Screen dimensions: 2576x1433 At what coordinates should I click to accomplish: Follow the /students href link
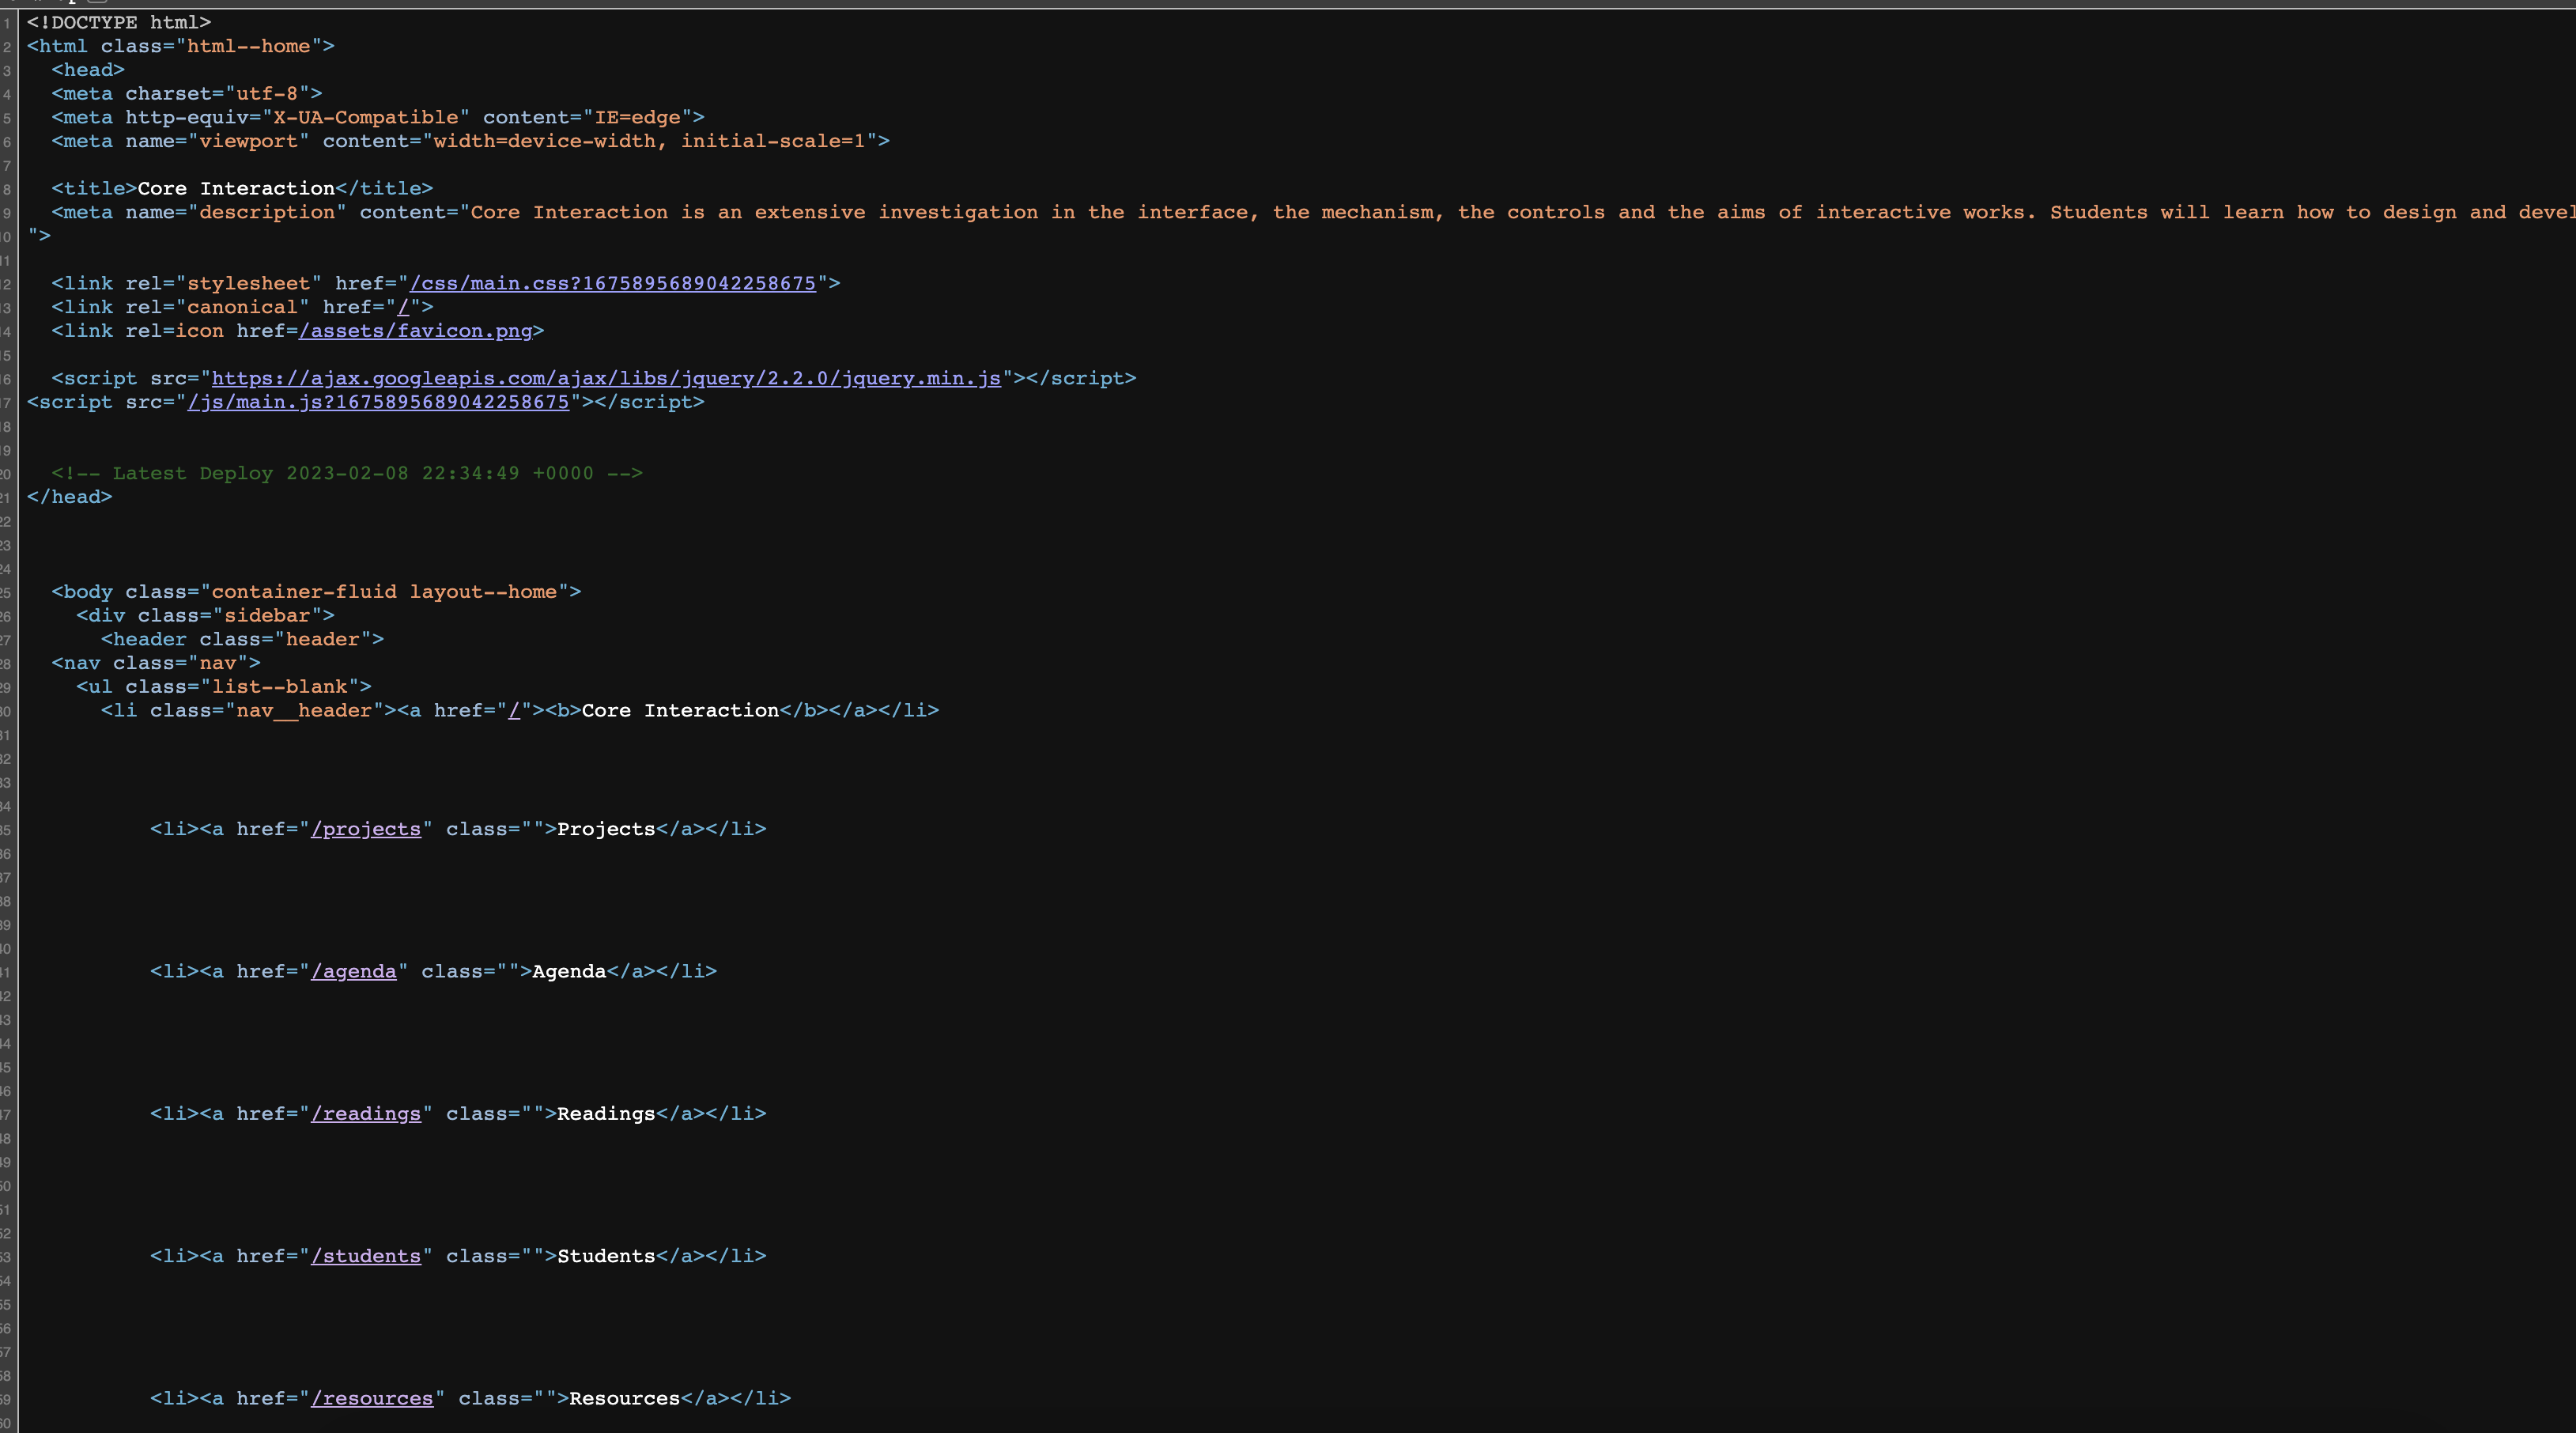[366, 1257]
